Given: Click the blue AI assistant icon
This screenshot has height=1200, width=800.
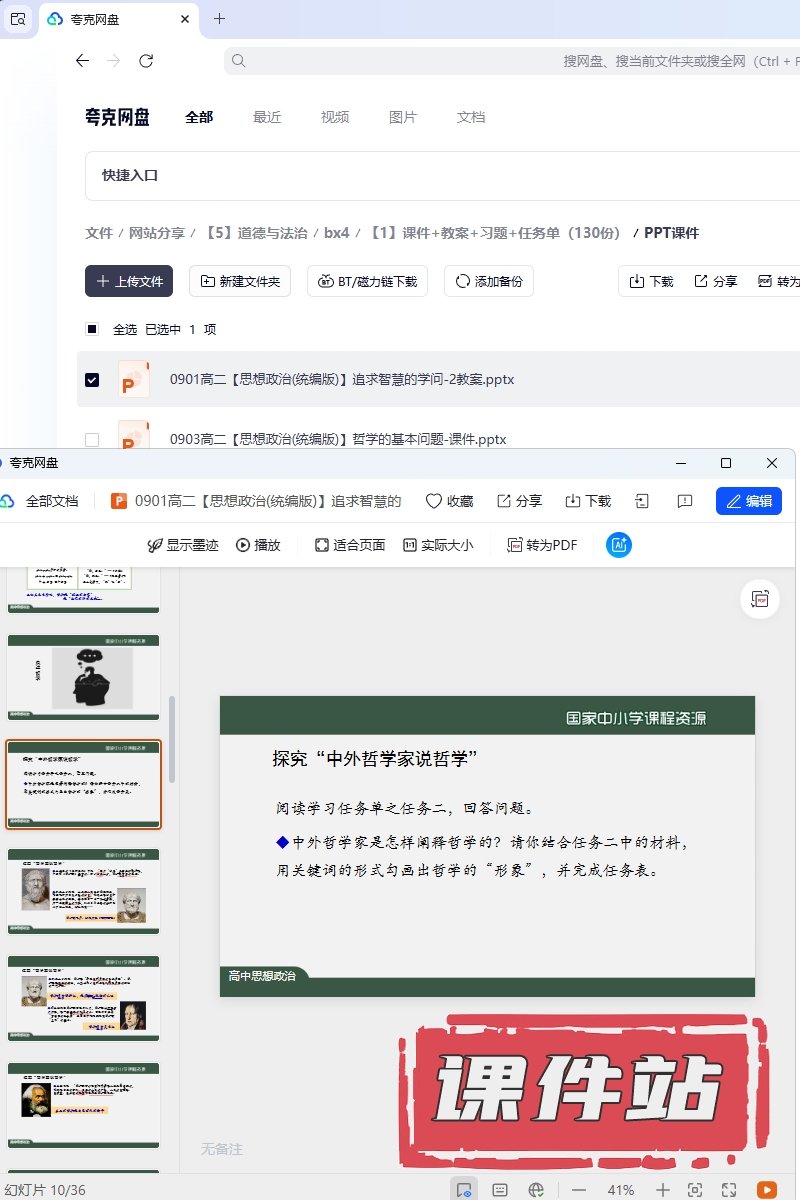Looking at the screenshot, I should pos(619,545).
